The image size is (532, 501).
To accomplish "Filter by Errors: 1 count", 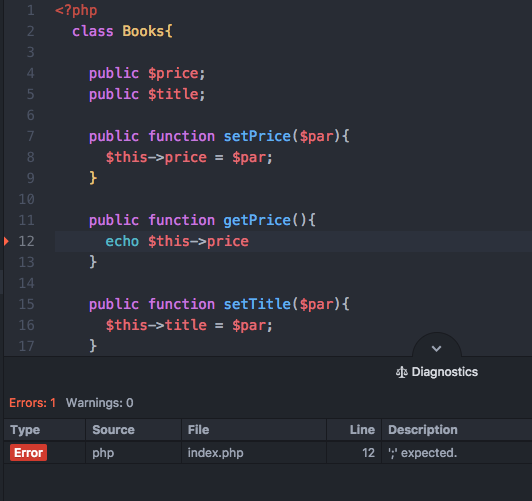I will pos(32,403).
